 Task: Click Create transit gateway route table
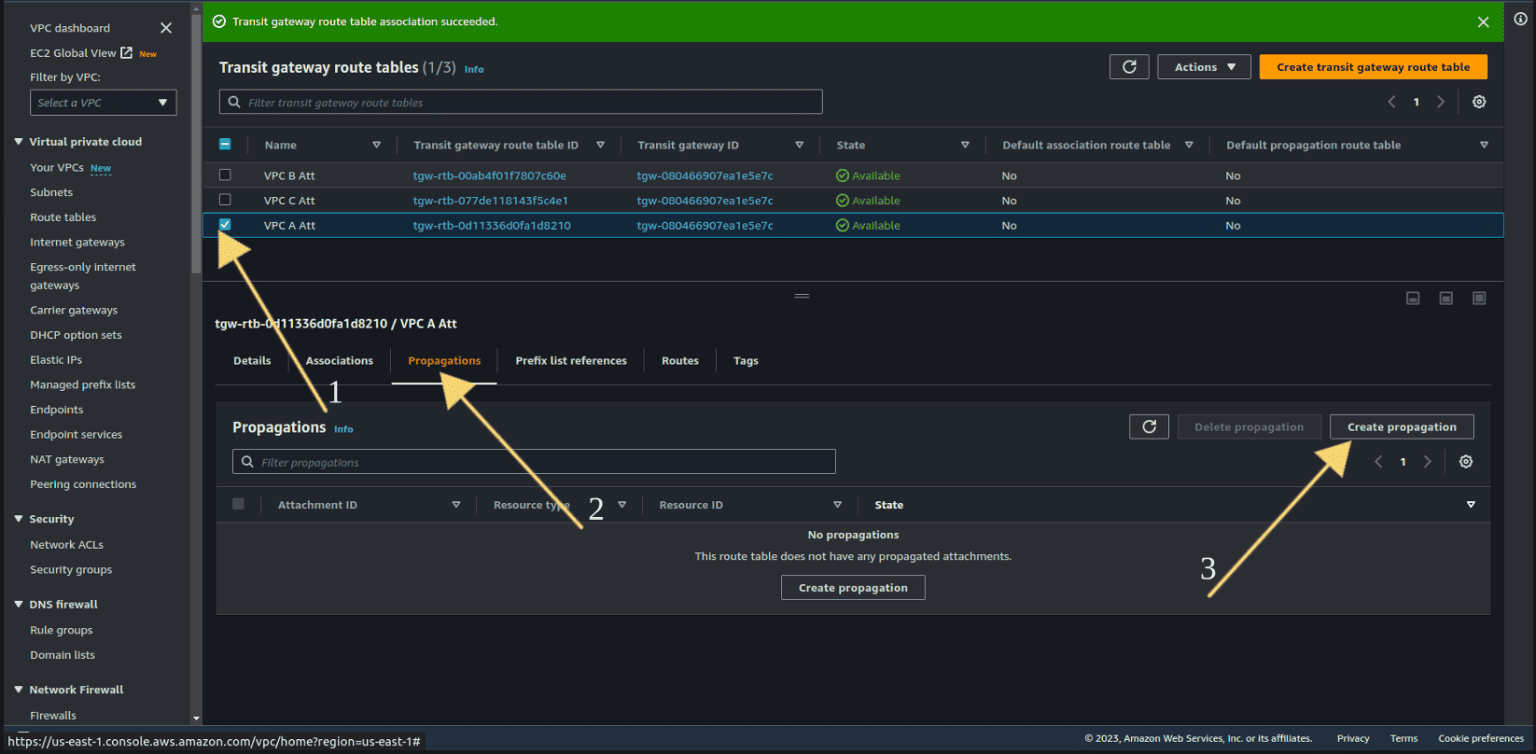[x=1372, y=66]
